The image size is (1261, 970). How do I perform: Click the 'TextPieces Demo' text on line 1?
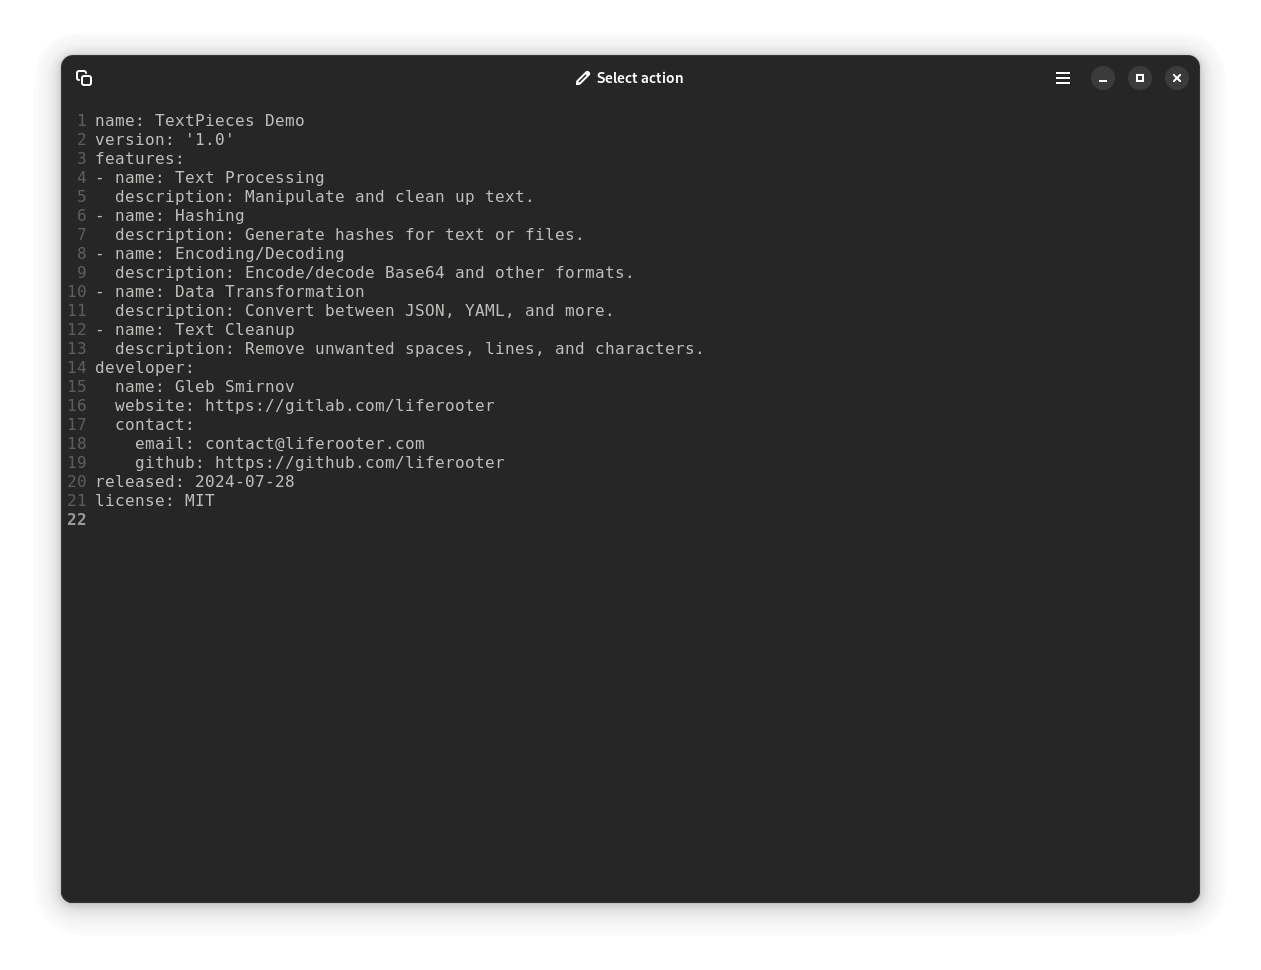tap(229, 121)
